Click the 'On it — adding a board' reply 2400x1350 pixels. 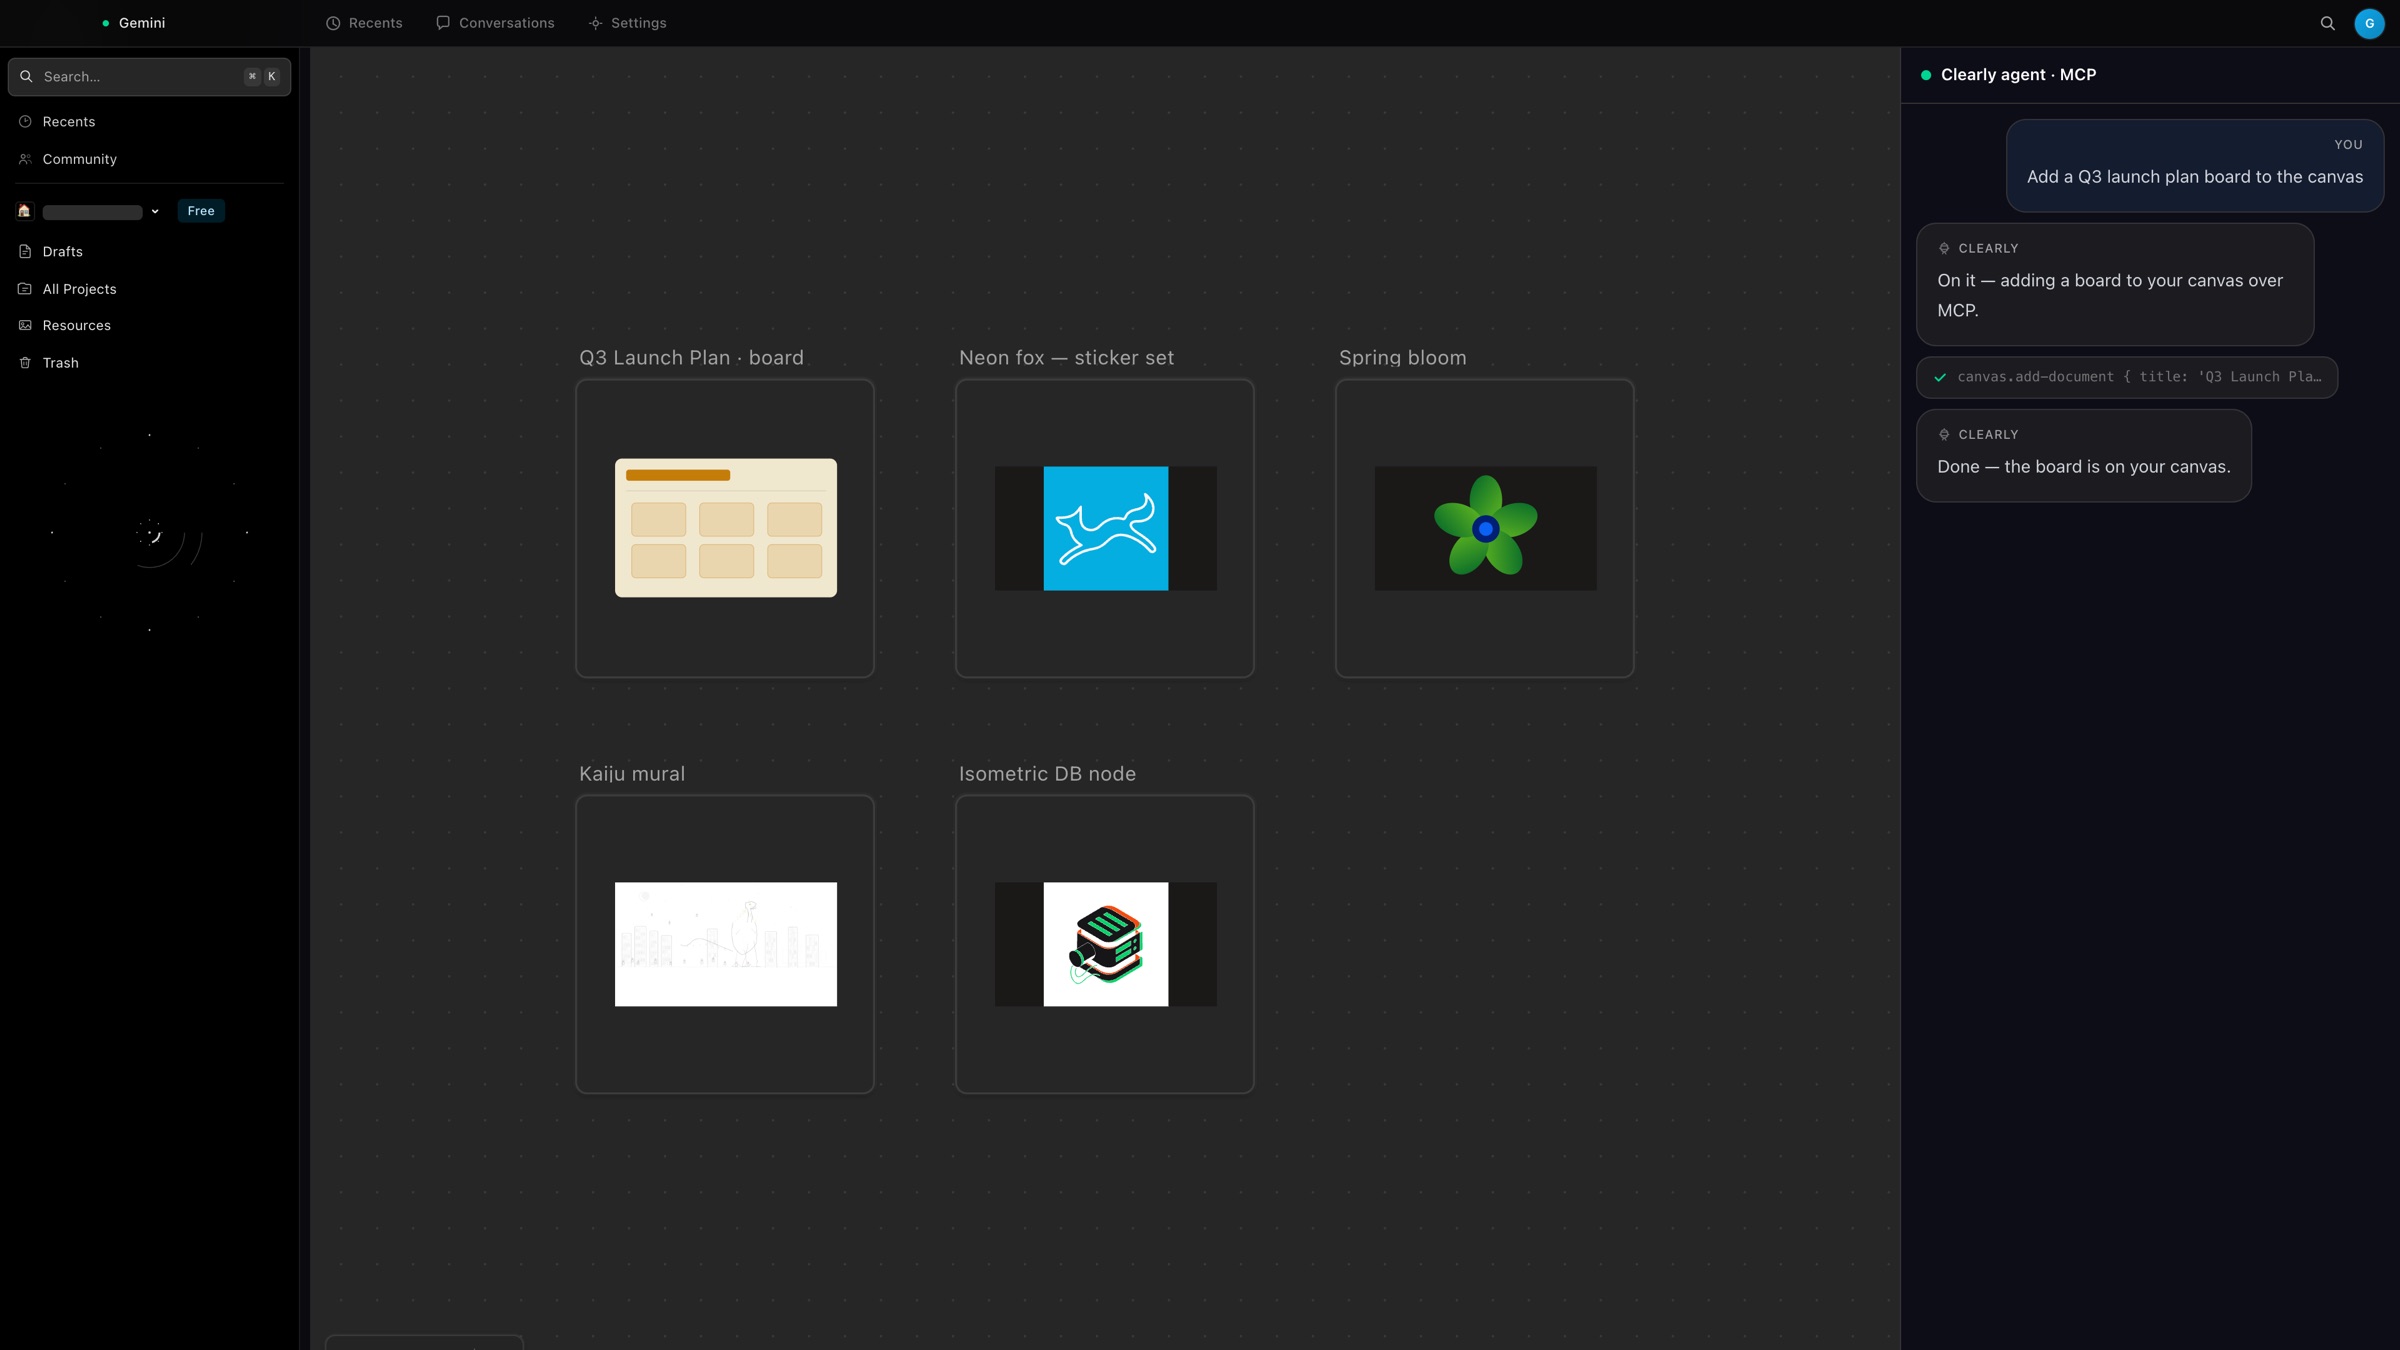(2115, 284)
